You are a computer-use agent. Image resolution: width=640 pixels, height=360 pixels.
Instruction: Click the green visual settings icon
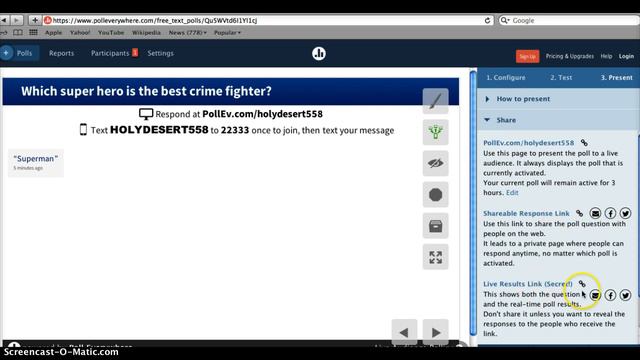click(436, 132)
